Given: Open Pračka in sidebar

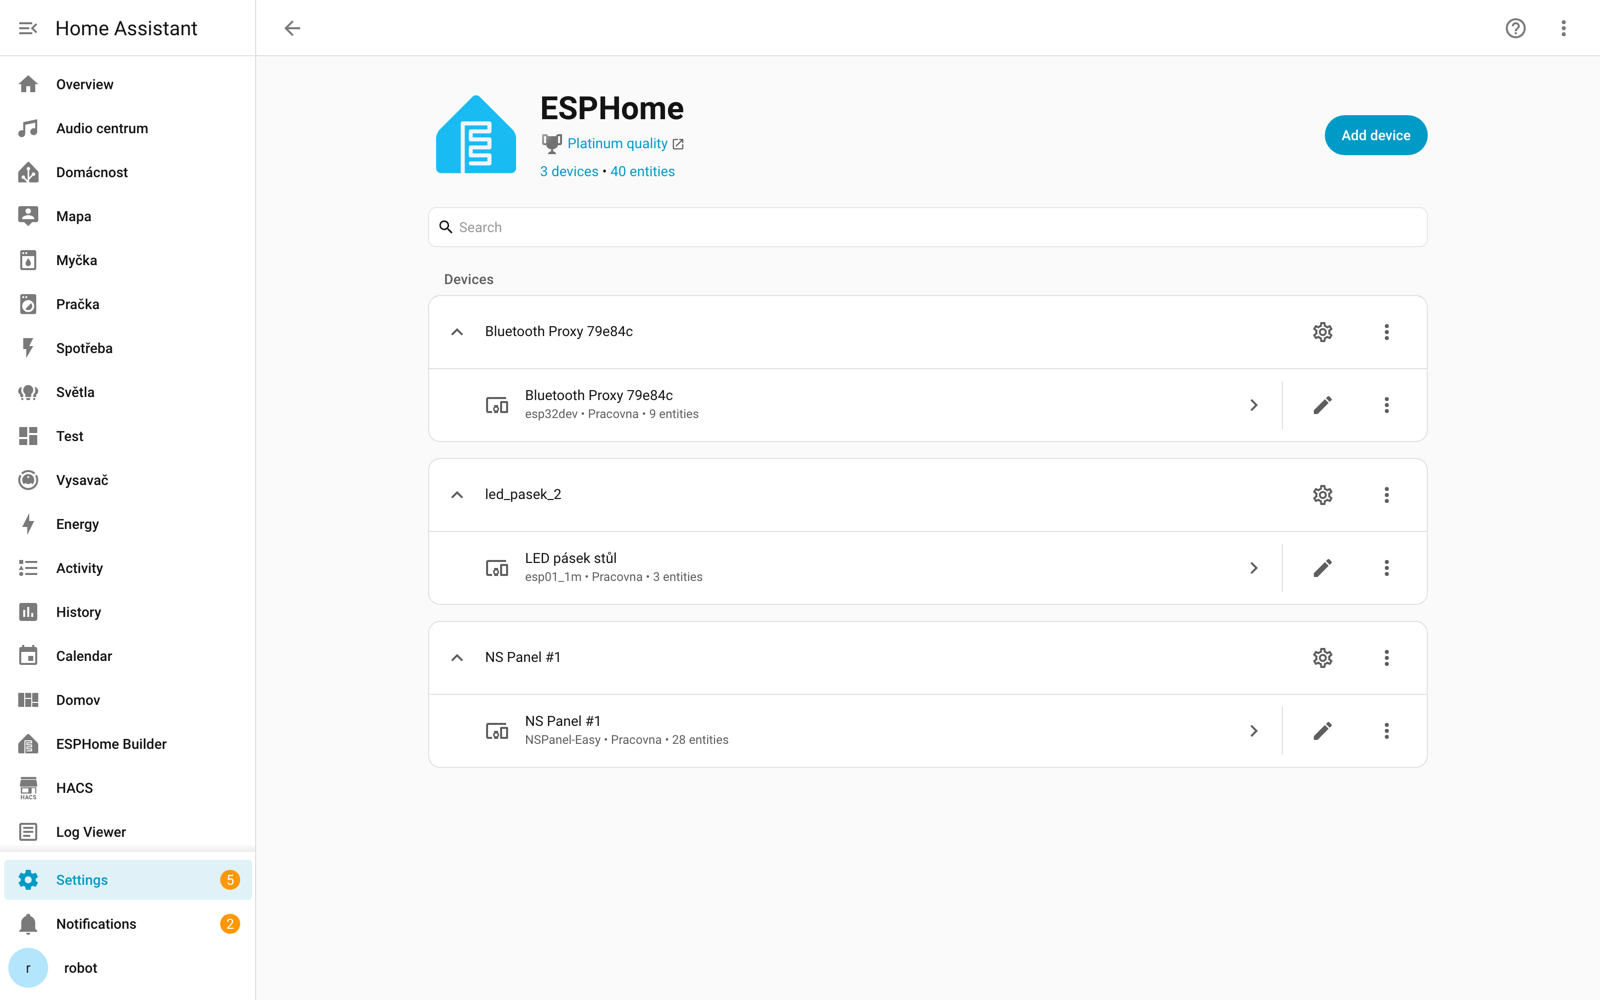Looking at the screenshot, I should pyautogui.click(x=128, y=304).
